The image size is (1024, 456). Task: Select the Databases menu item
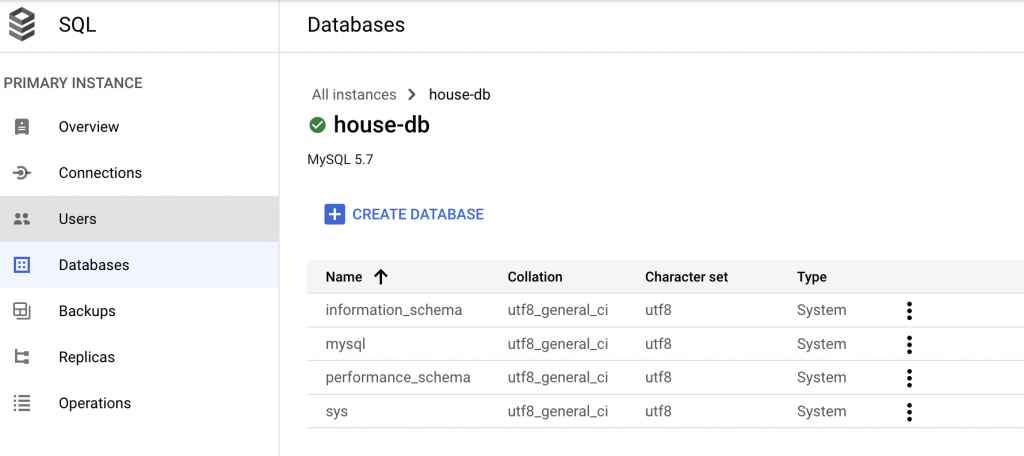click(x=140, y=265)
